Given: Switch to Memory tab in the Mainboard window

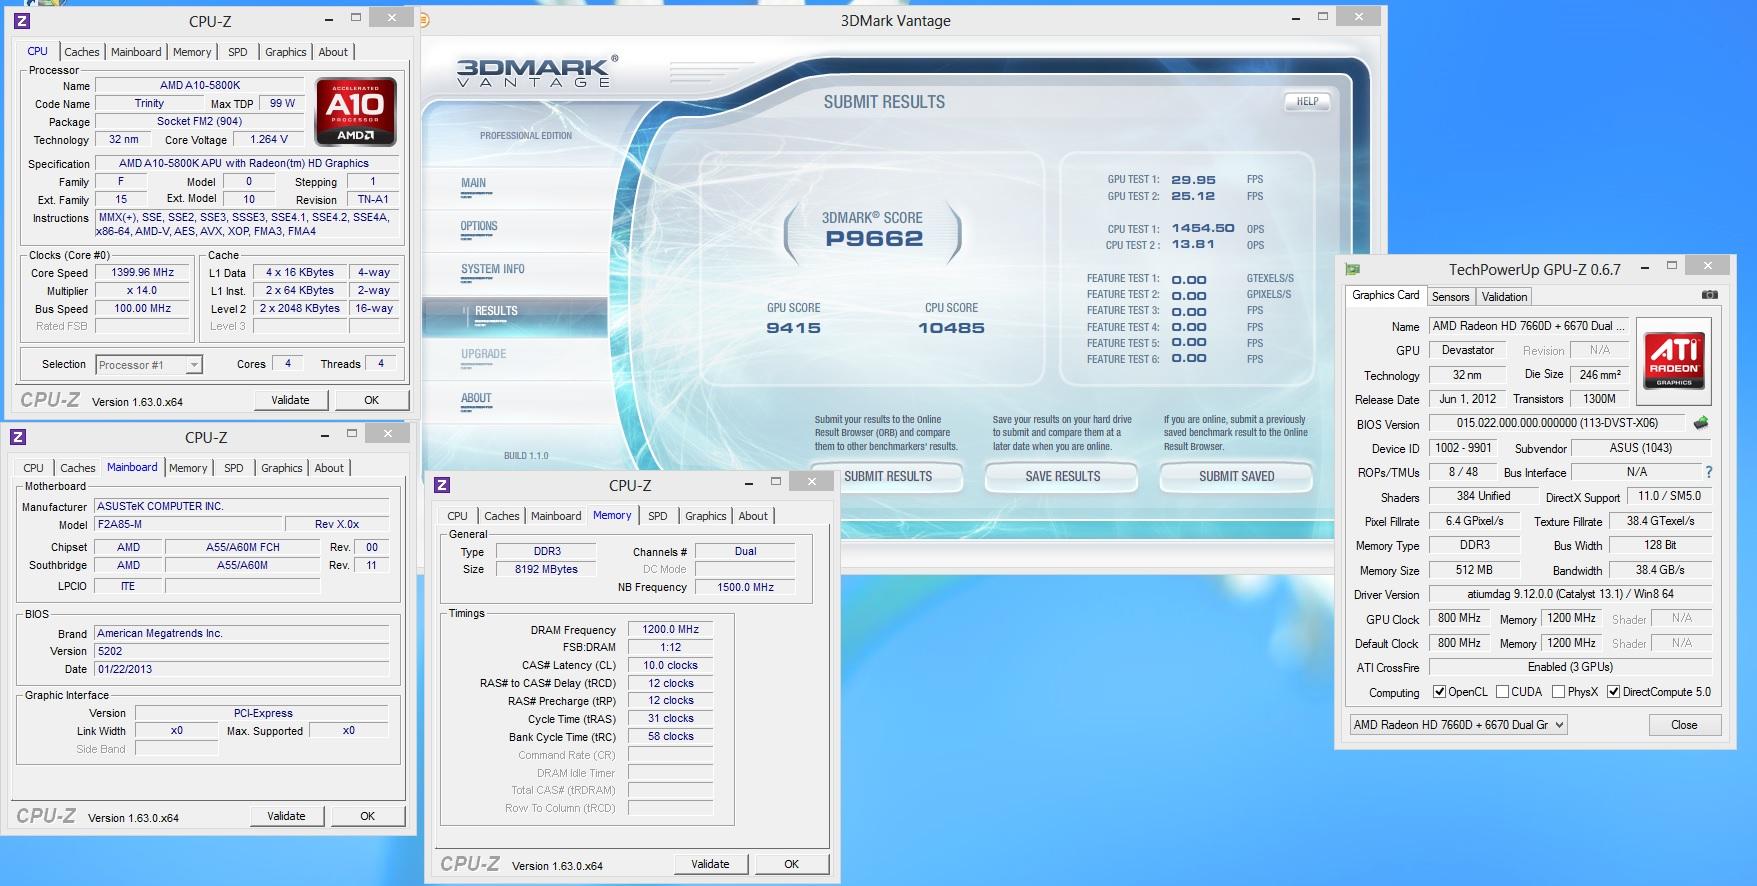Looking at the screenshot, I should click(x=188, y=468).
